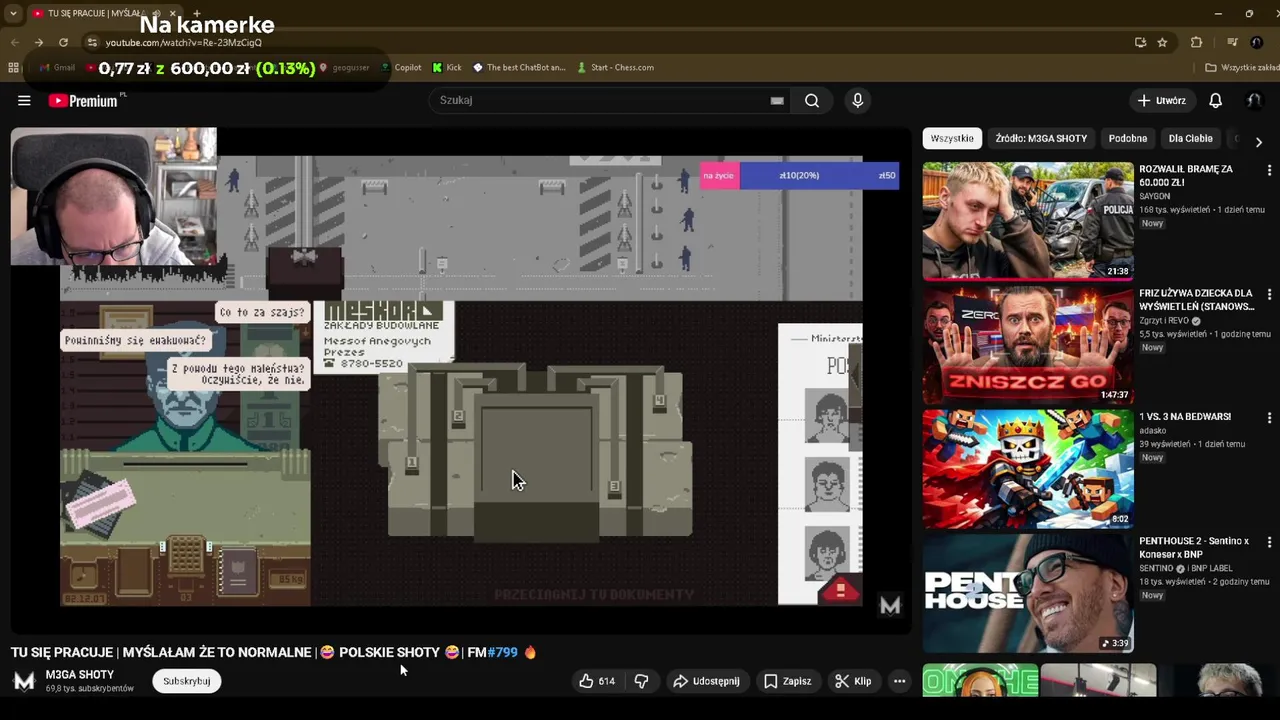The image size is (1280, 720).
Task: Open the 'Start - Chess.com' bookmark
Action: pyautogui.click(x=615, y=67)
